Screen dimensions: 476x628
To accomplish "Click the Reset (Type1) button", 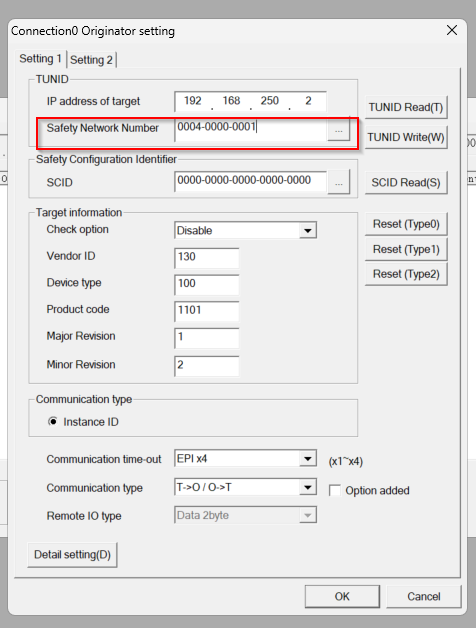I will 406,249.
